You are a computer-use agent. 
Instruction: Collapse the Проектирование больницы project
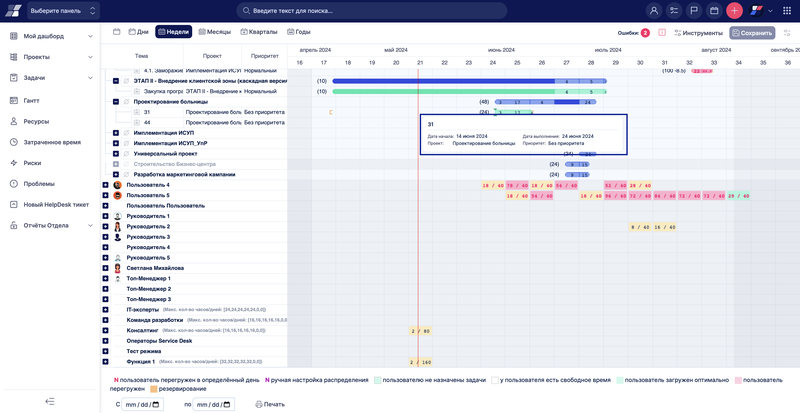(x=116, y=102)
